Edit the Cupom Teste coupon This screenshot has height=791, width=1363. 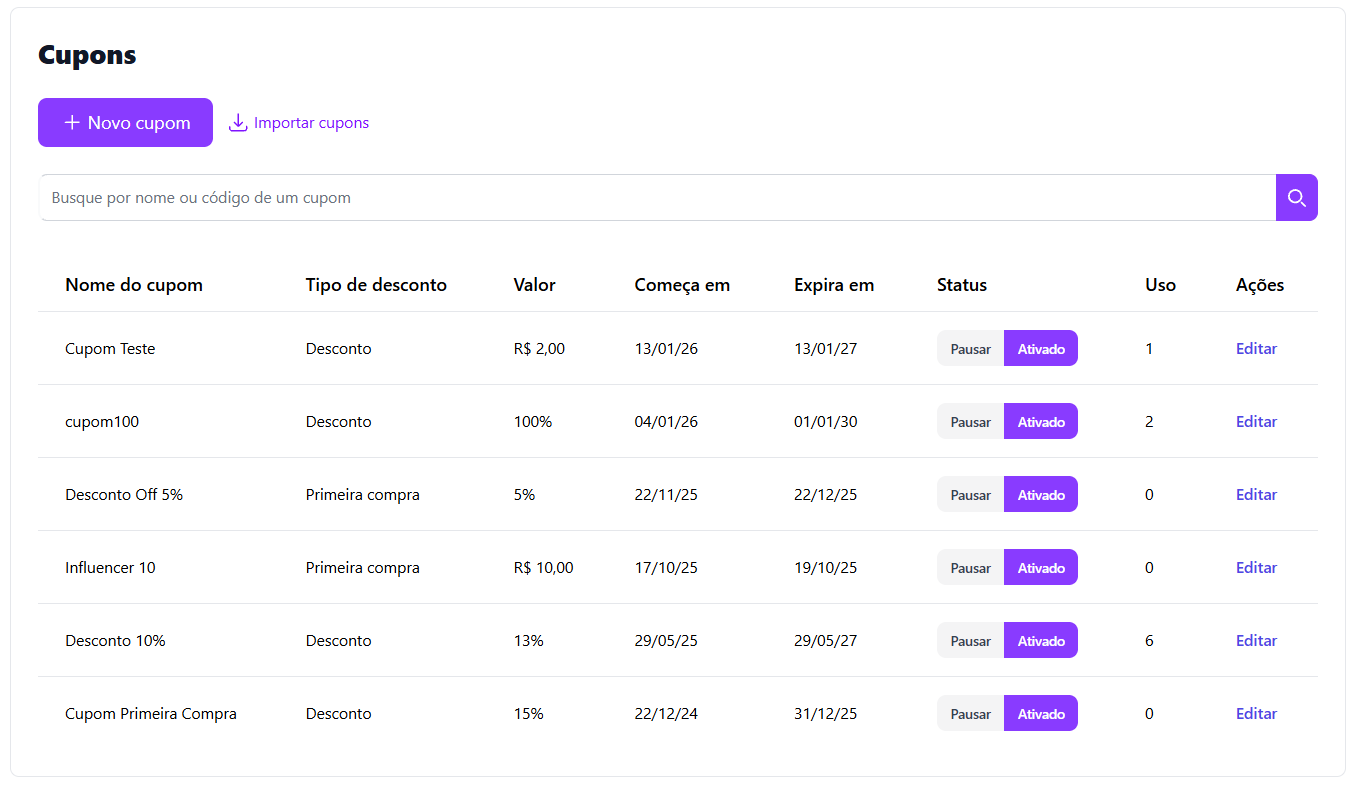[1256, 349]
